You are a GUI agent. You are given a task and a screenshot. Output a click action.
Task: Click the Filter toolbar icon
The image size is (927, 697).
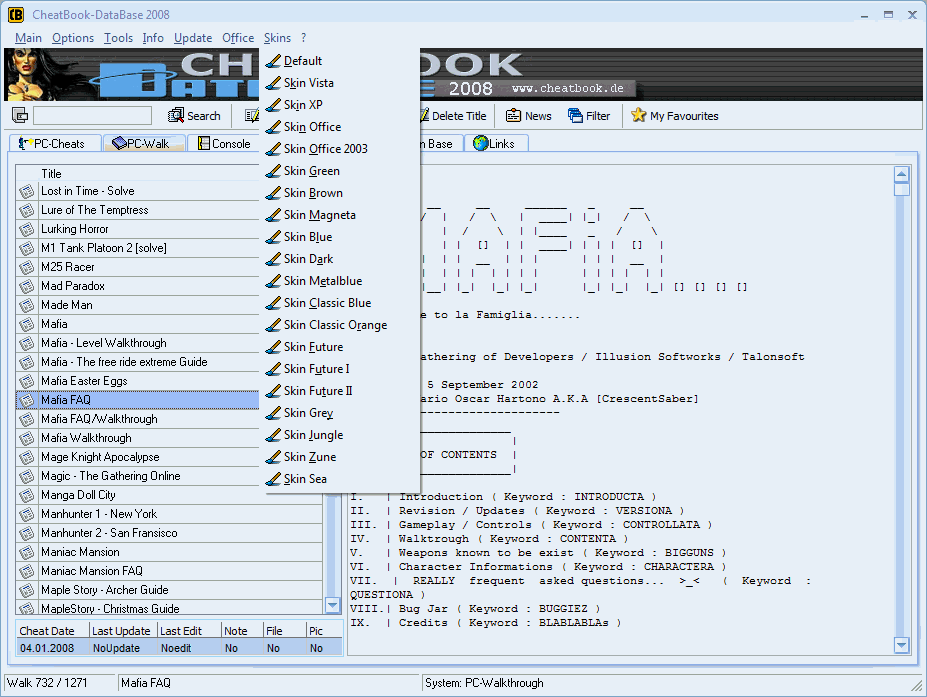(588, 116)
